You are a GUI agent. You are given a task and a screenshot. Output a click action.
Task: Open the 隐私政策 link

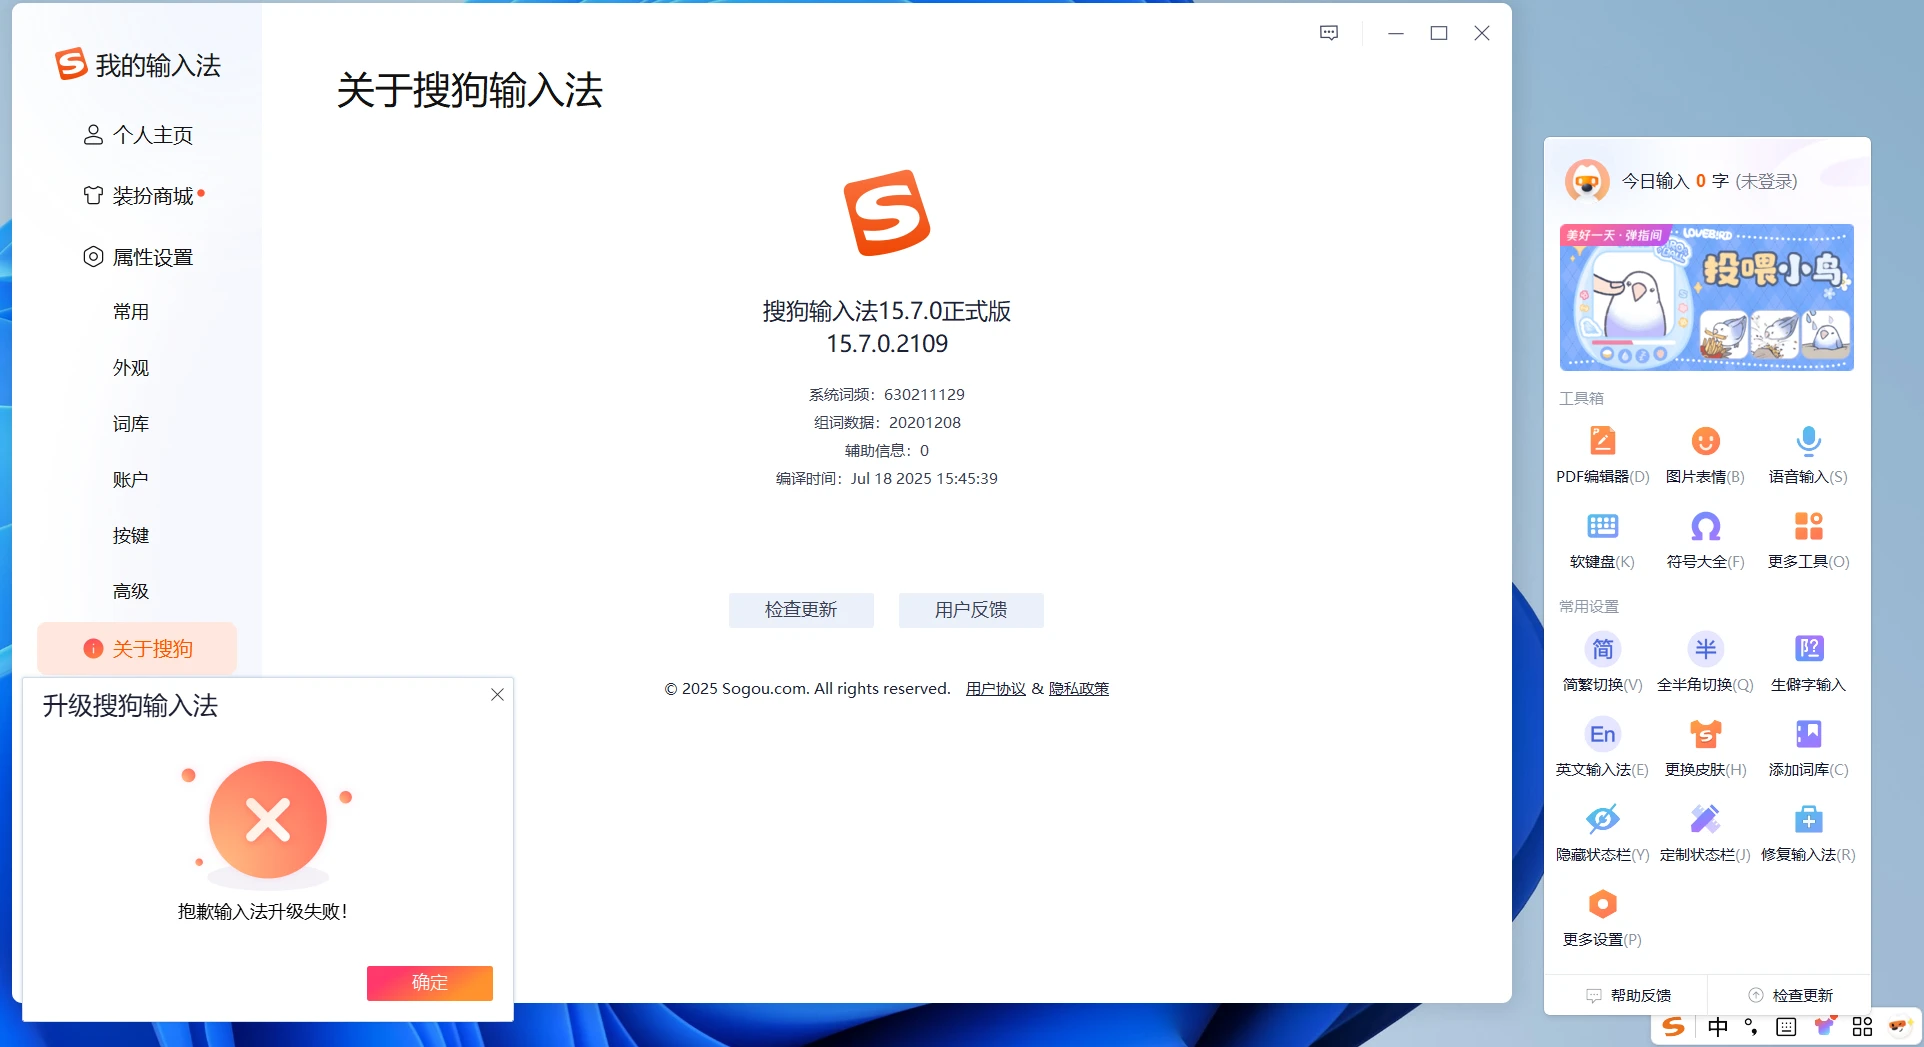(1079, 689)
